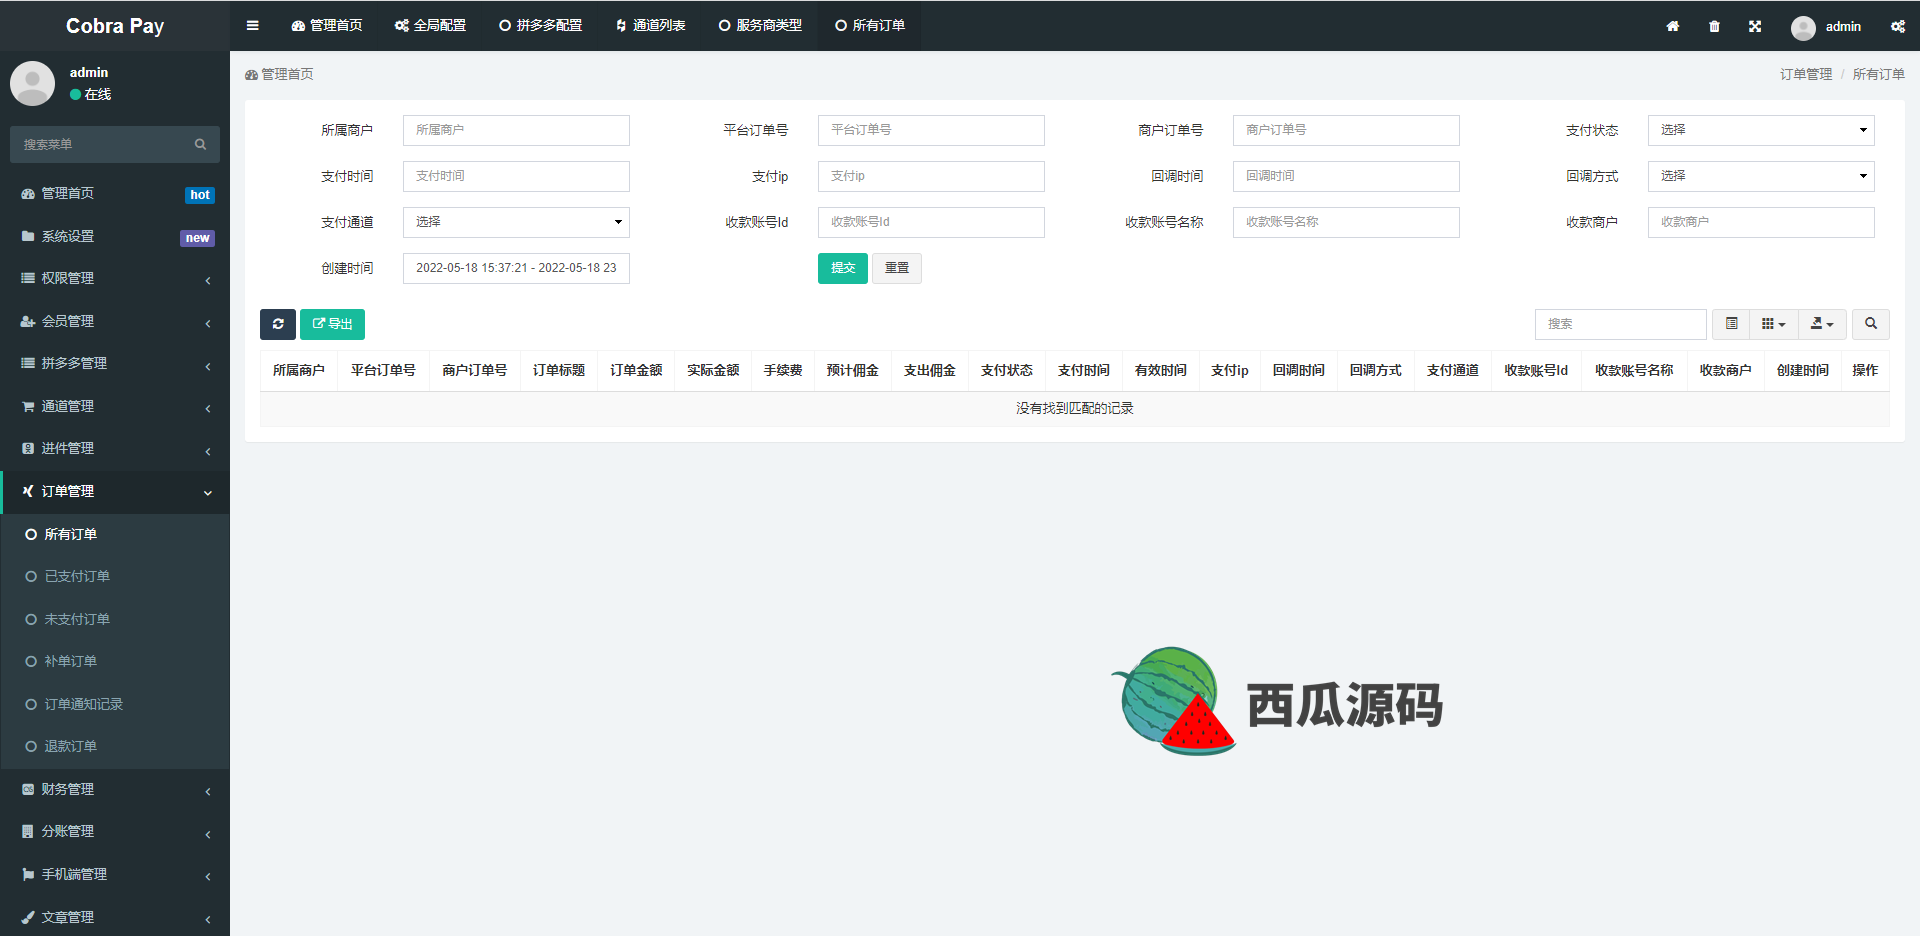Toggle the table card view button
This screenshot has height=936, width=1920.
pyautogui.click(x=1731, y=324)
